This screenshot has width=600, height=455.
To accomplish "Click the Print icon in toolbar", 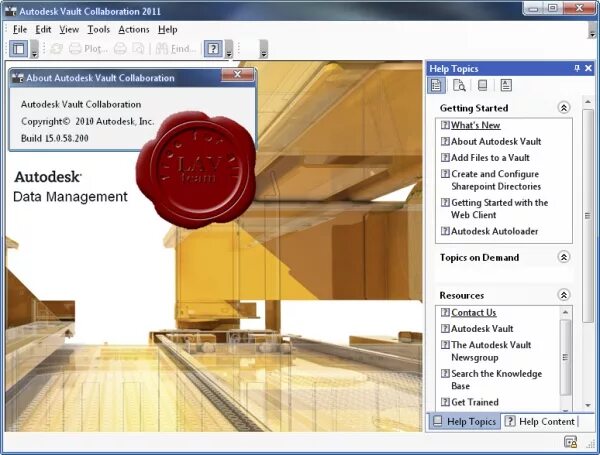I will click(120, 49).
